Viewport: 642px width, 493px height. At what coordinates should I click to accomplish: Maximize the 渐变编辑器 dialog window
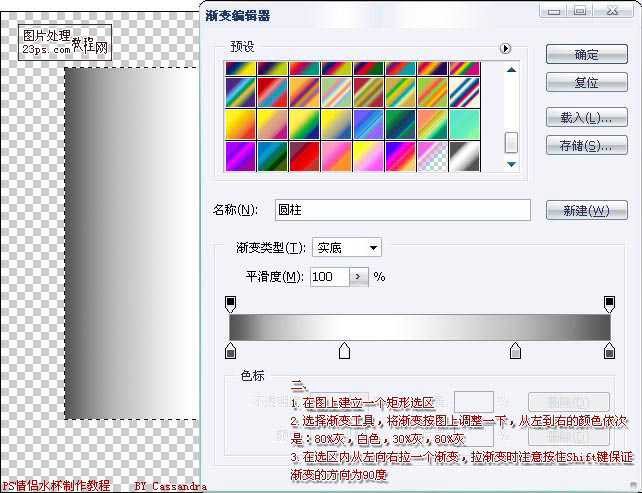pyautogui.click(x=580, y=11)
